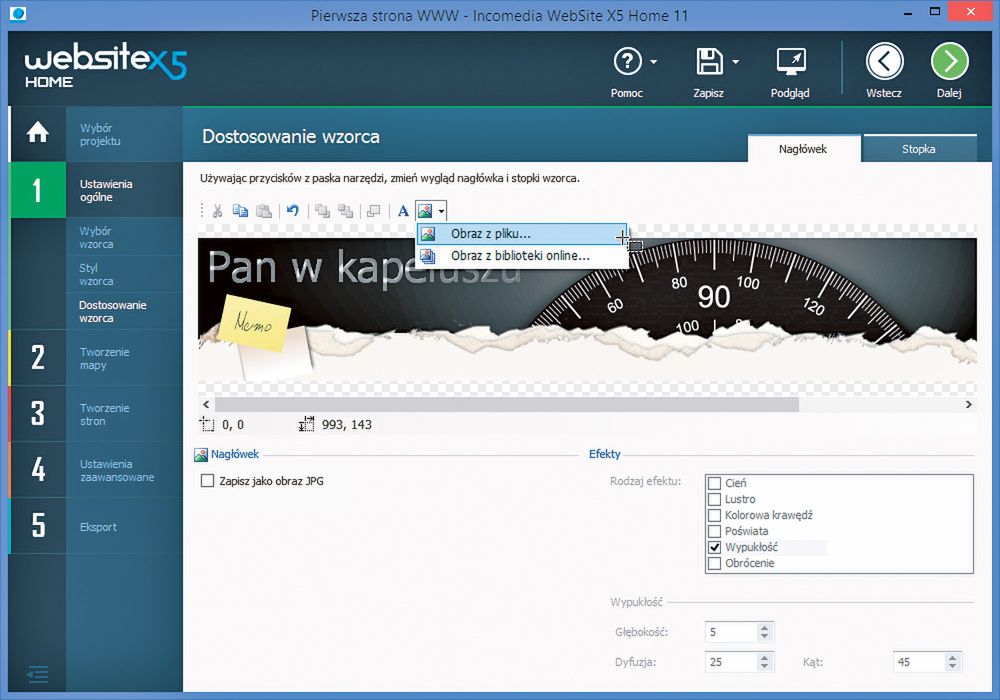The width and height of the screenshot is (1000, 700).
Task: Click the WebSite X5 Home logo
Action: coord(106,66)
